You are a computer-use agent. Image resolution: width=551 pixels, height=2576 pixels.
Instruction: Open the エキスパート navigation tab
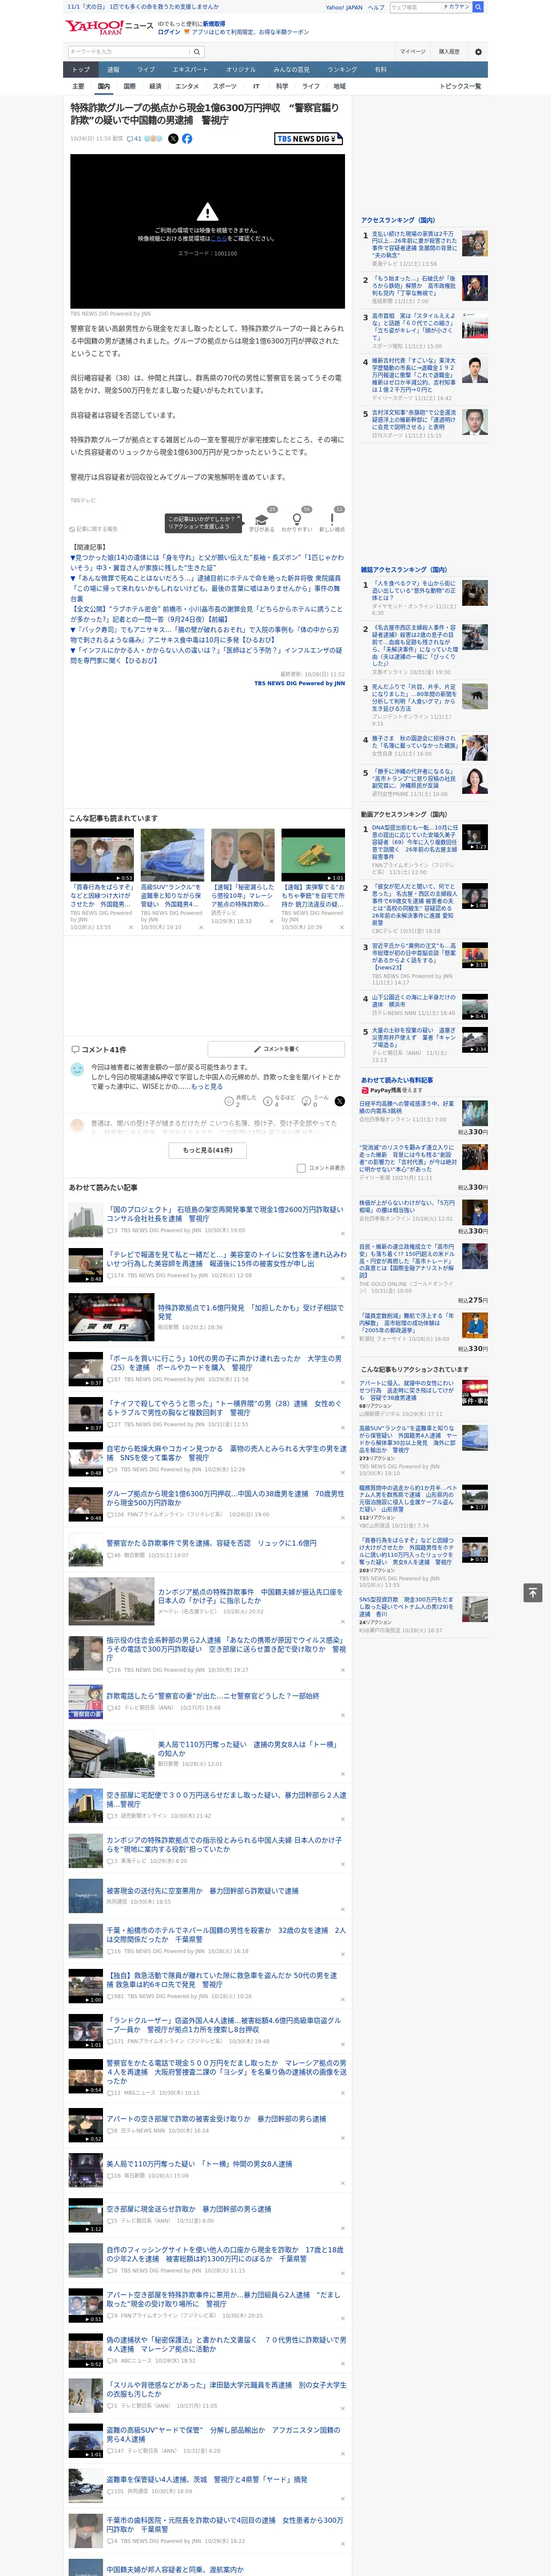pyautogui.click(x=190, y=70)
